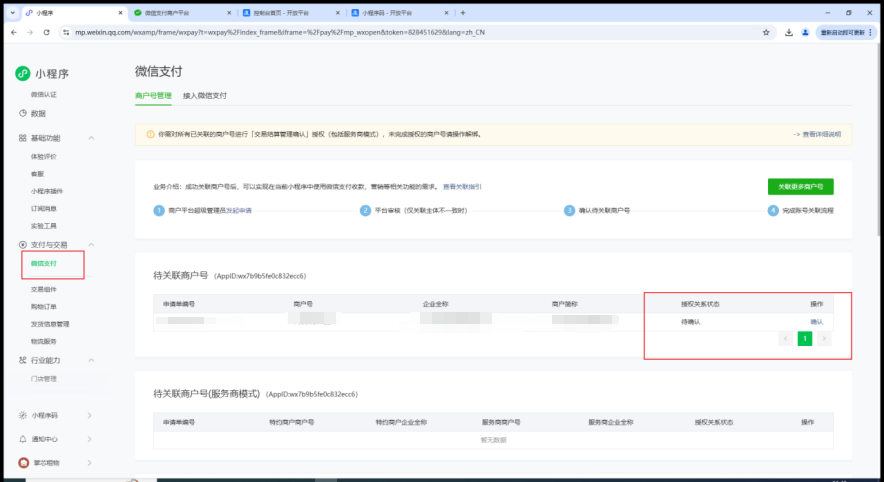Expand the 掌芯相物 account chevron
Viewport: 884px width, 482px height.
tap(90, 463)
